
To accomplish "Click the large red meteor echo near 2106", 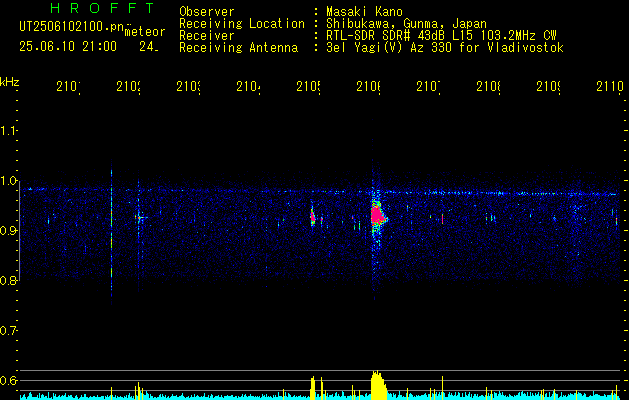I will tap(377, 215).
